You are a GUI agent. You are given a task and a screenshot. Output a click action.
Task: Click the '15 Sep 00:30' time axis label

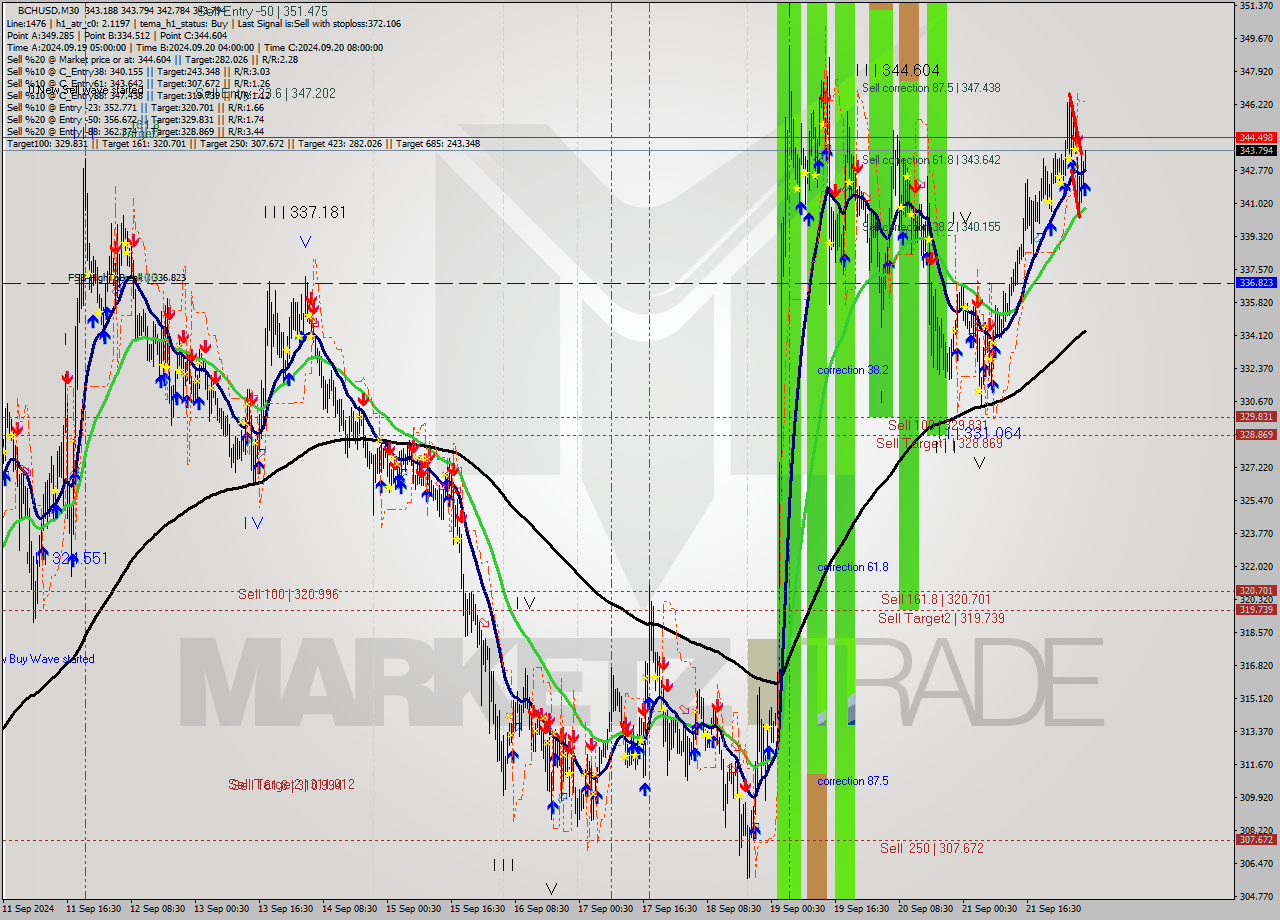click(414, 909)
